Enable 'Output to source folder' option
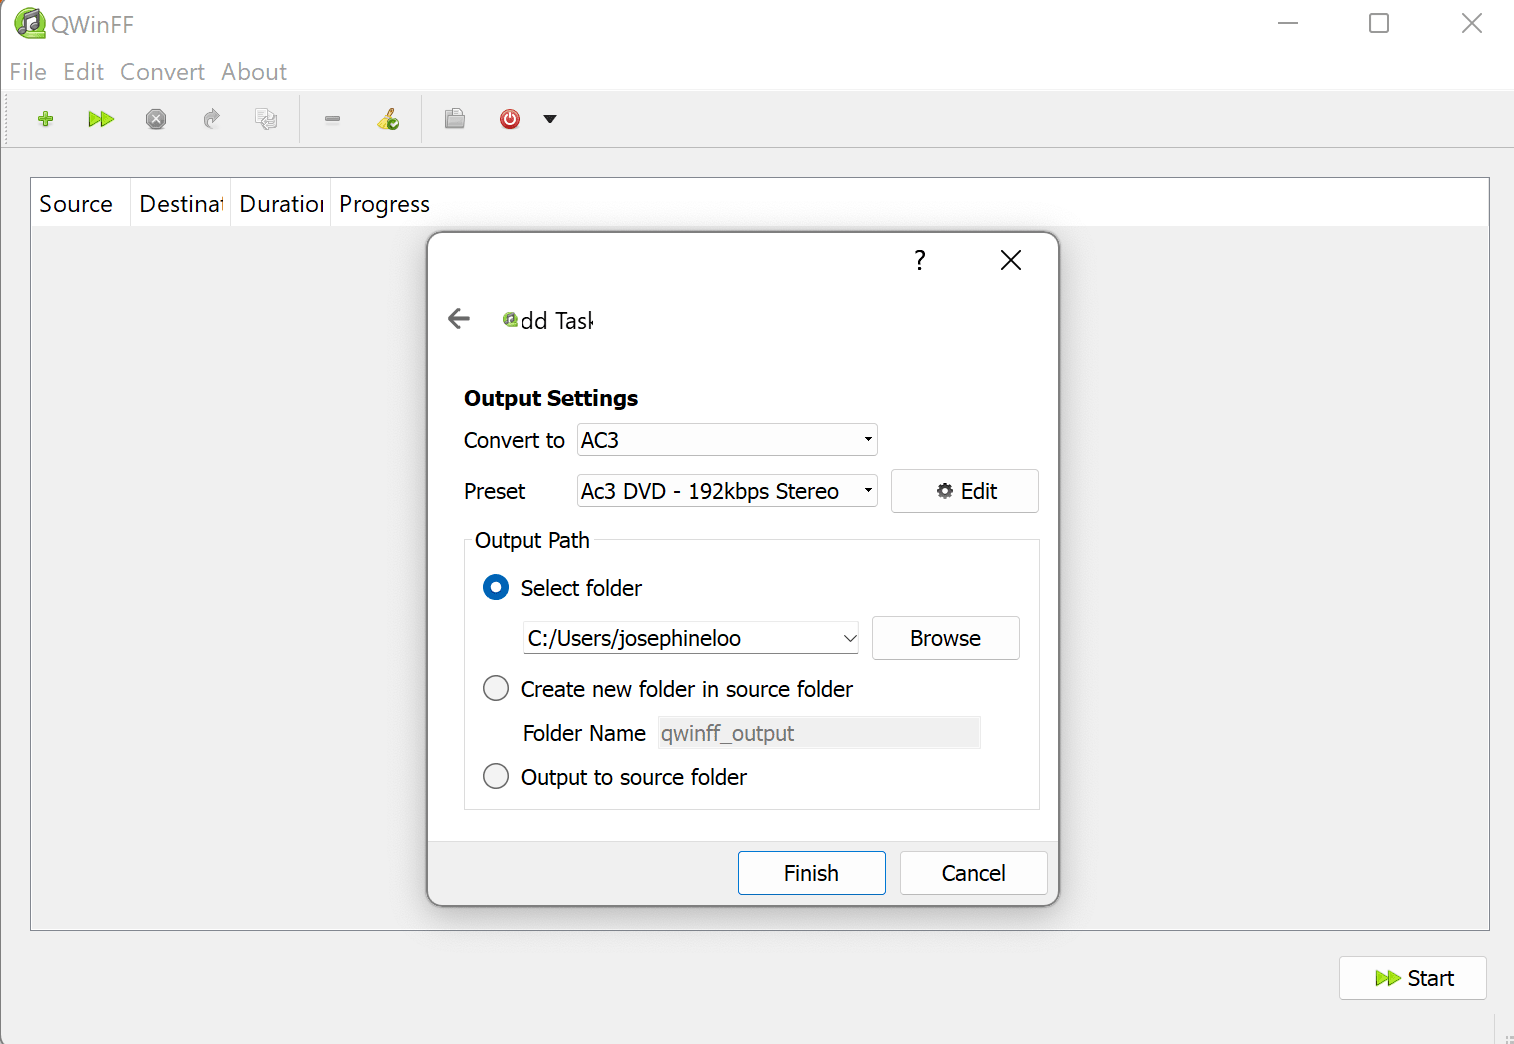Viewport: 1514px width, 1044px height. tap(496, 777)
